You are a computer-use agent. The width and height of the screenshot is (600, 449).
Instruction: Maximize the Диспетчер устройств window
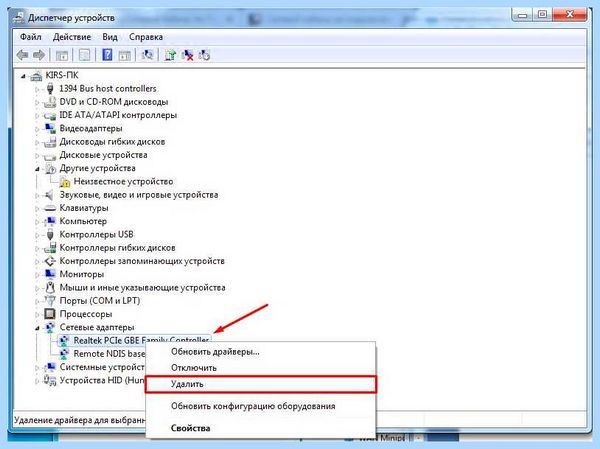click(542, 15)
